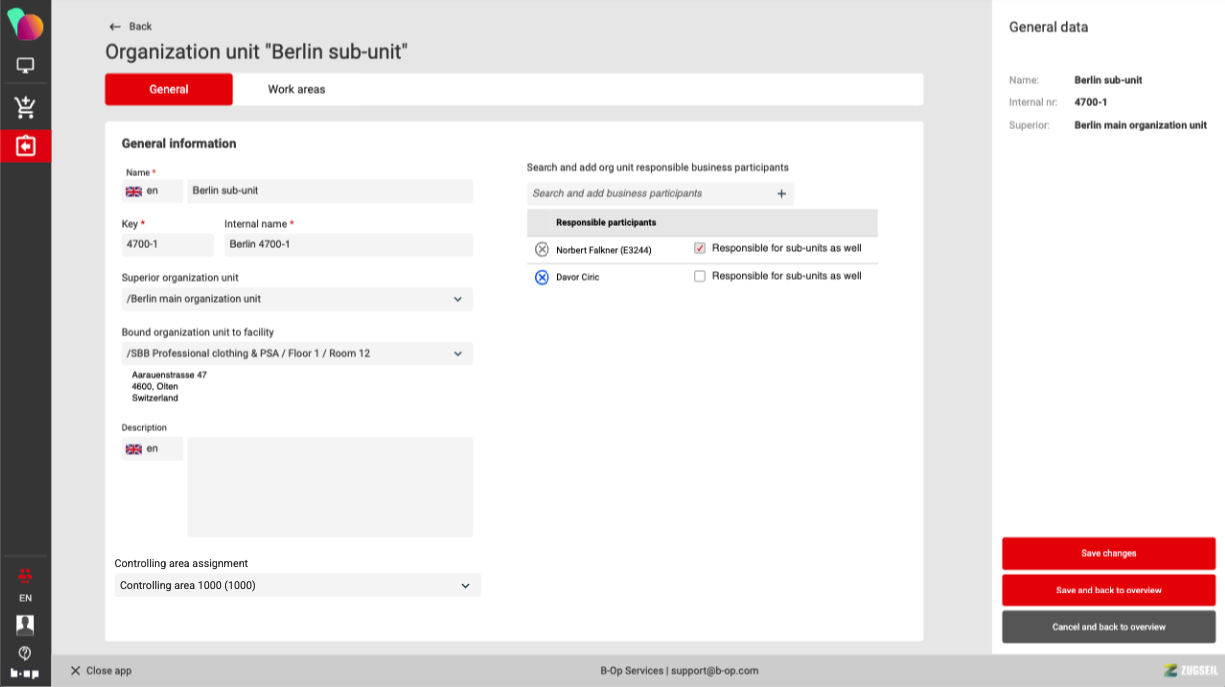Viewport: 1225px width, 687px height.
Task: Select the General tab
Action: click(168, 89)
